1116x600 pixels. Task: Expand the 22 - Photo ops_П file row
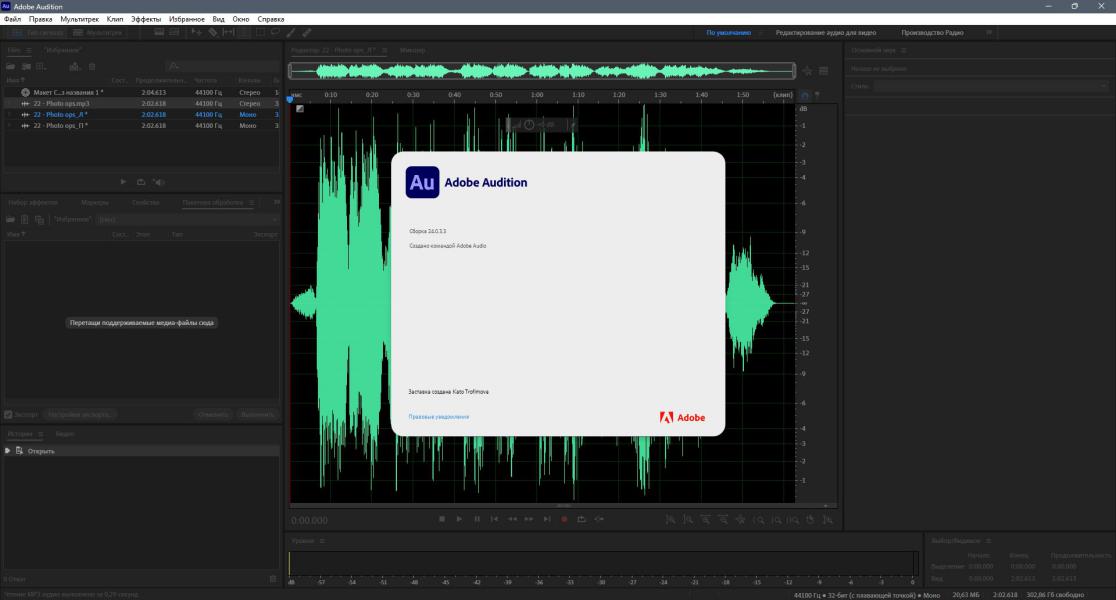tap(9, 126)
